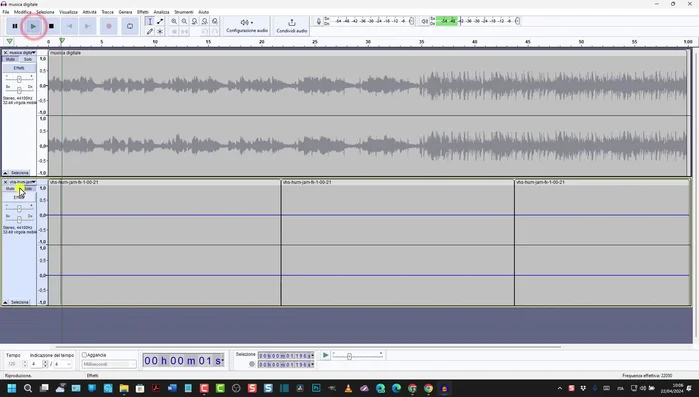Open the Strumenti menu

[x=184, y=12]
